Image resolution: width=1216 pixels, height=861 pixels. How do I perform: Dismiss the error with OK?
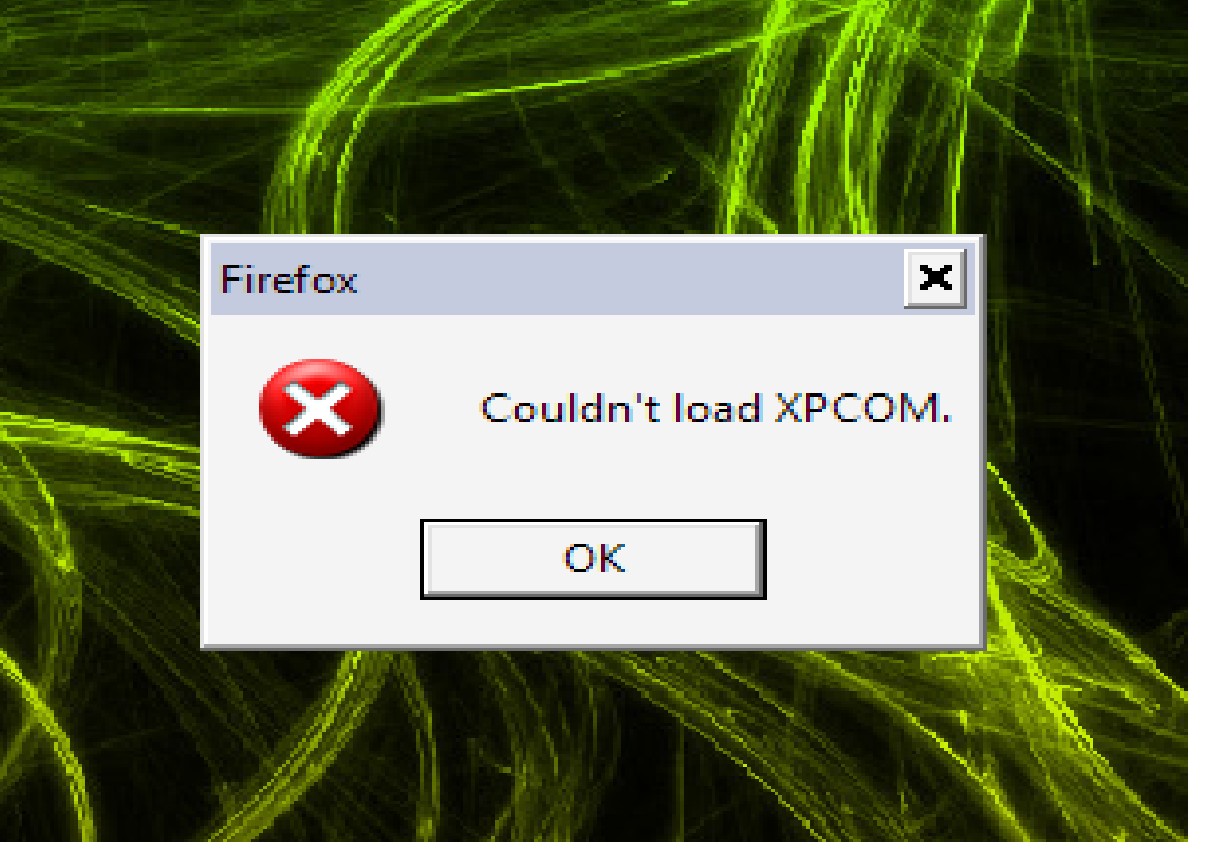pos(593,559)
